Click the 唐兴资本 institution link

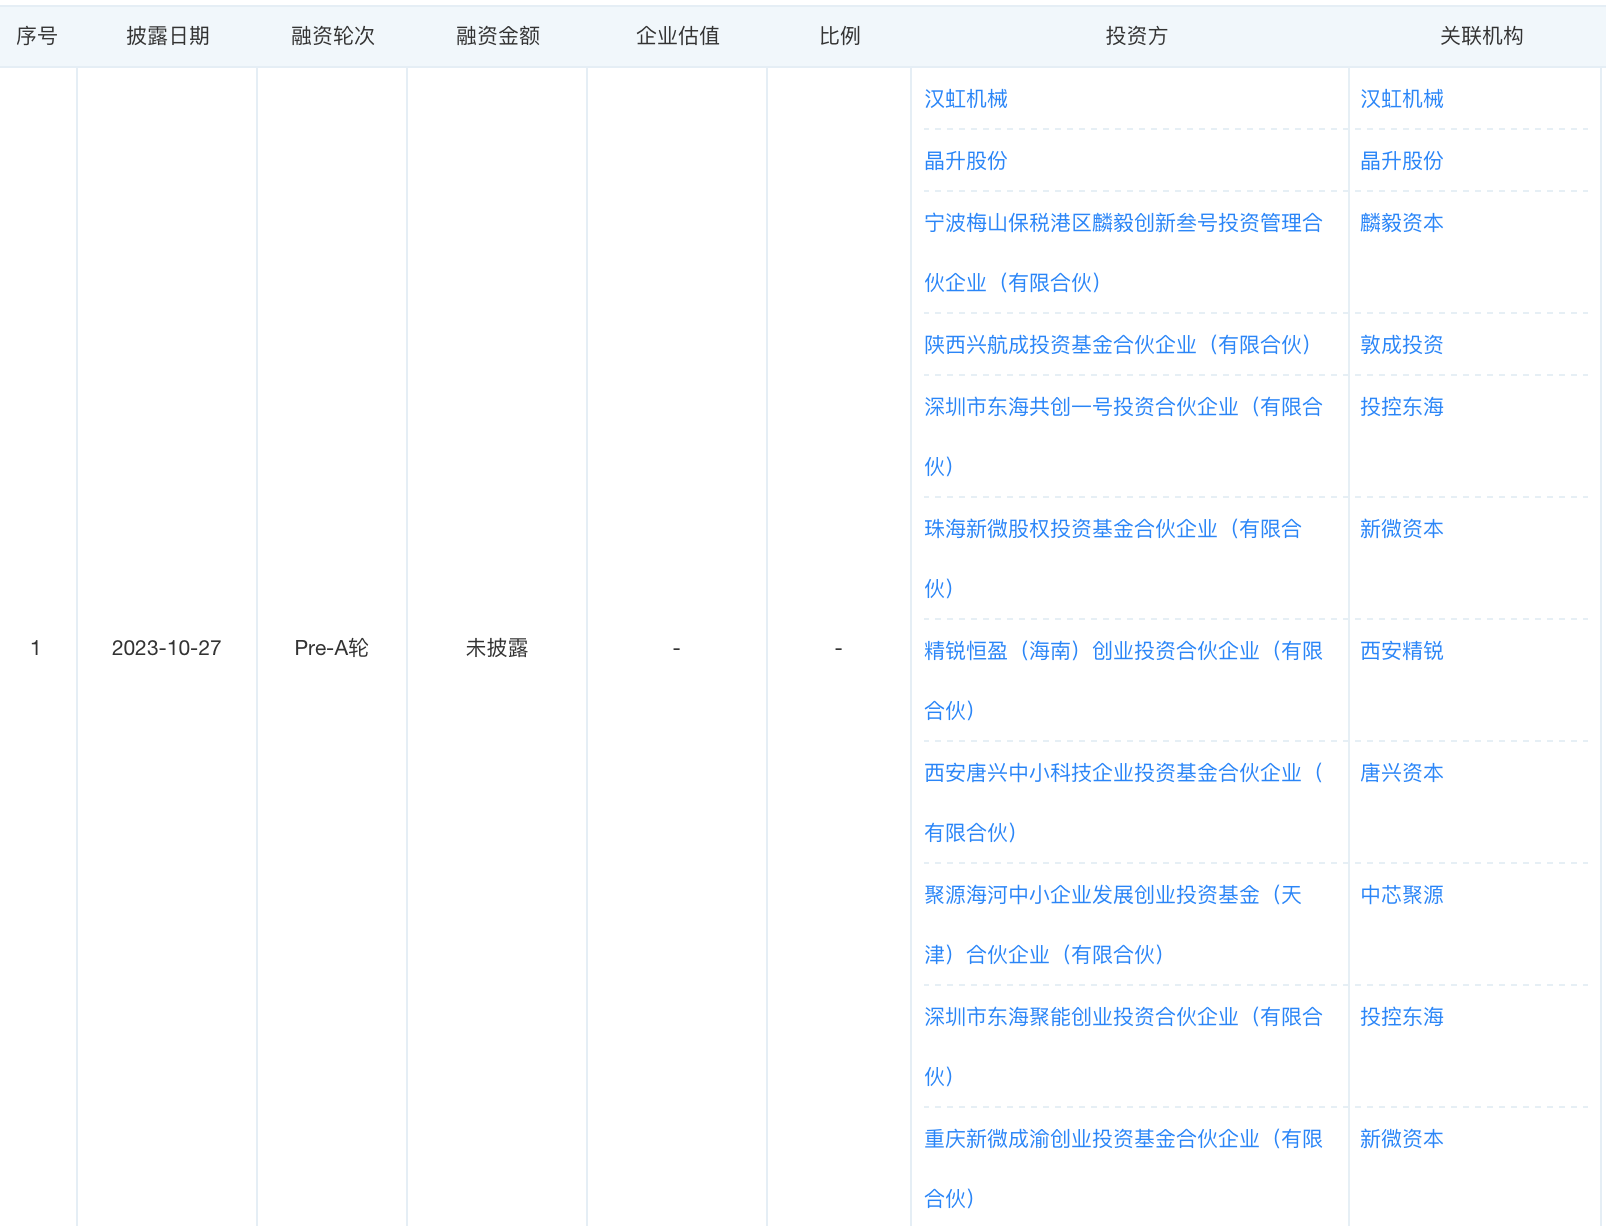[x=1401, y=773]
